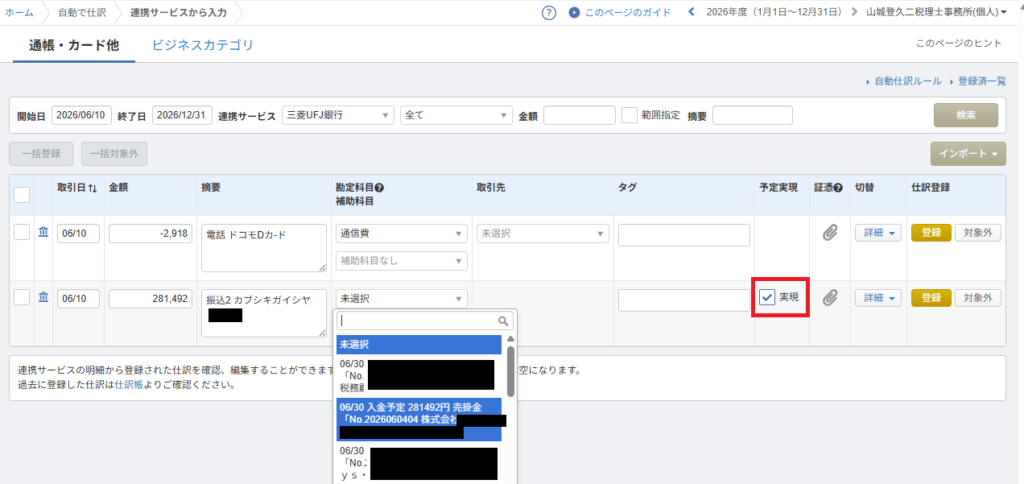1024x484 pixels.
Task: Open 登録済一覧 link
Action: (x=982, y=82)
